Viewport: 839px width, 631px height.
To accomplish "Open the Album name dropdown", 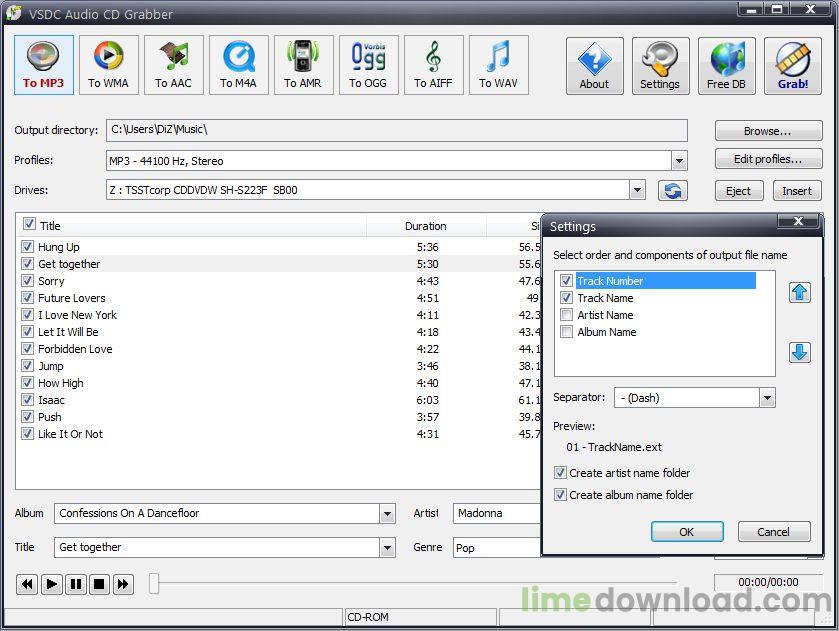I will (x=387, y=514).
